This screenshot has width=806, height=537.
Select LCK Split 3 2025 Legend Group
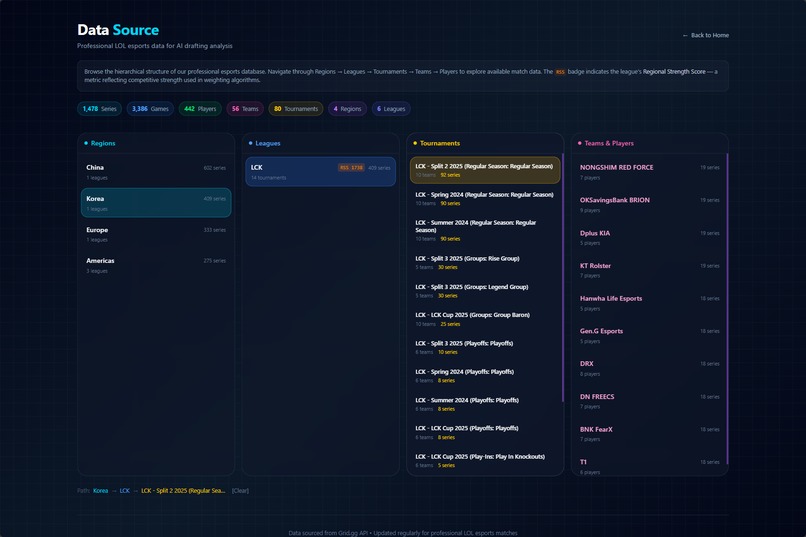[x=485, y=291]
